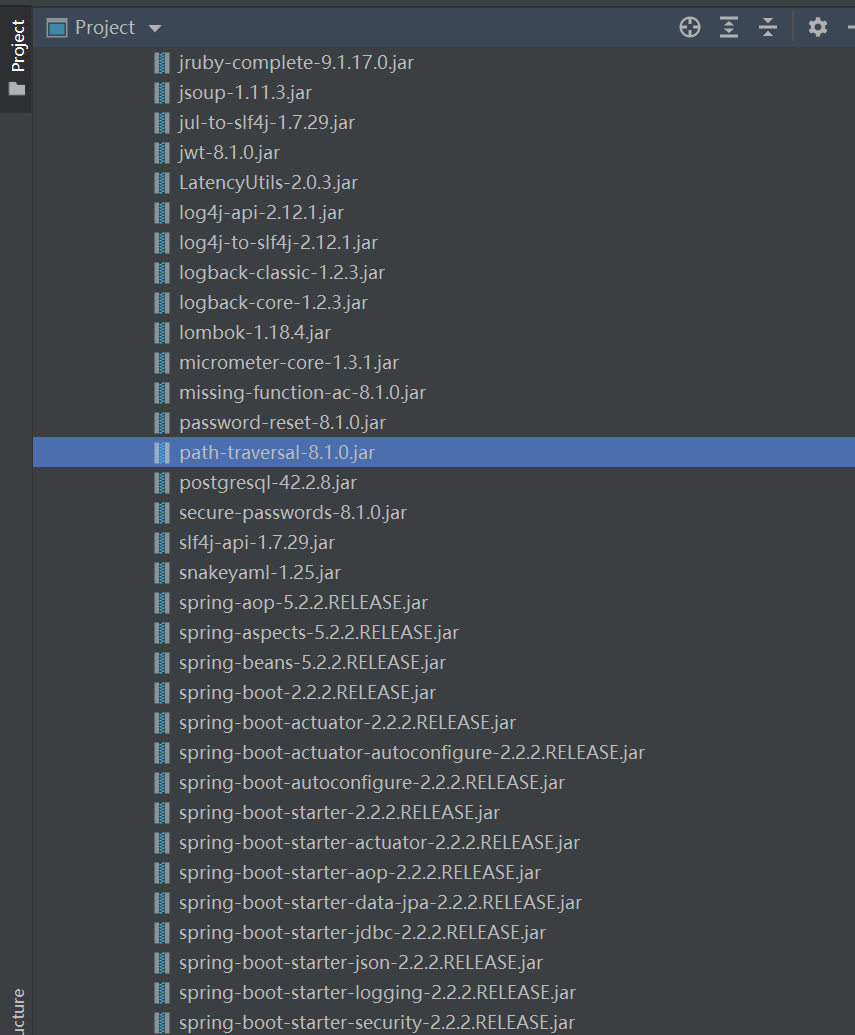Select logback-classic-1.2.3.jar entry
This screenshot has height=1035, width=855.
pyautogui.click(x=282, y=273)
